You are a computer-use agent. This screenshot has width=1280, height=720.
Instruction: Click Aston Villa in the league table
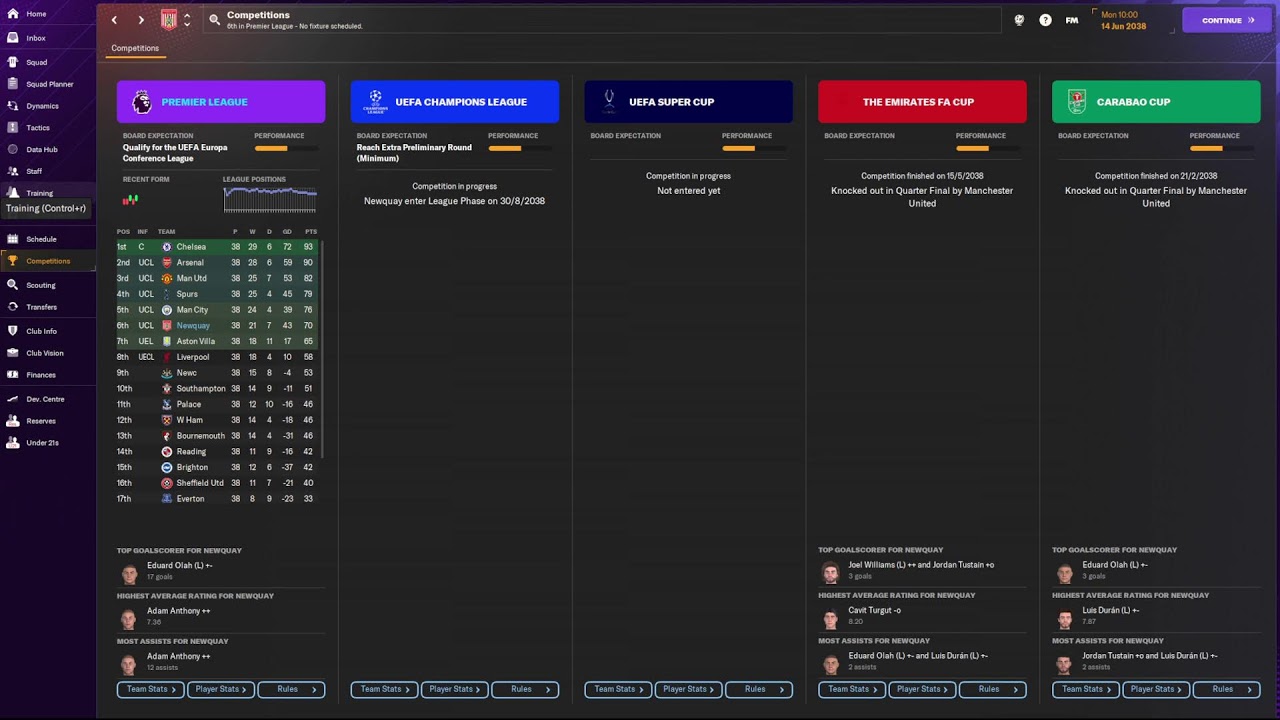[x=196, y=342]
